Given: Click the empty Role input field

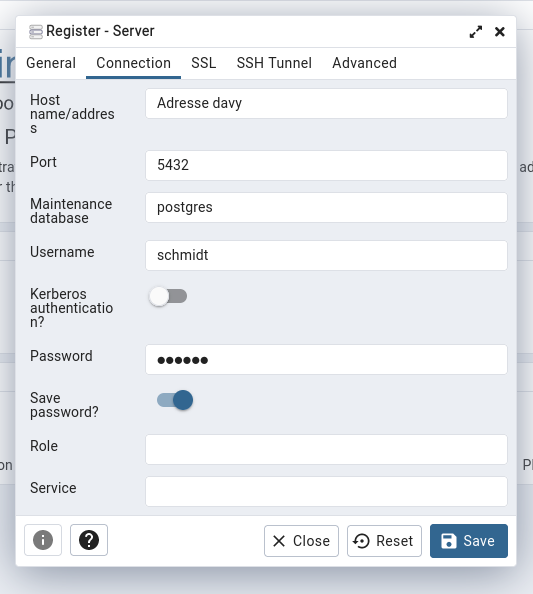Looking at the screenshot, I should coord(326,450).
